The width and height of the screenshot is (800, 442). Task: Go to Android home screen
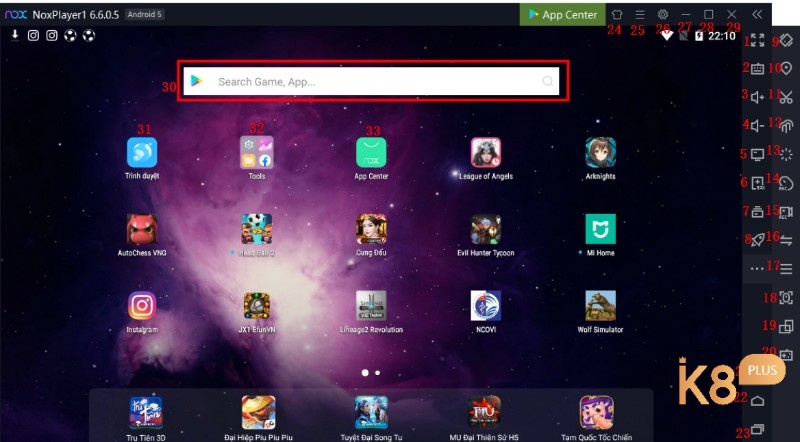[x=758, y=401]
